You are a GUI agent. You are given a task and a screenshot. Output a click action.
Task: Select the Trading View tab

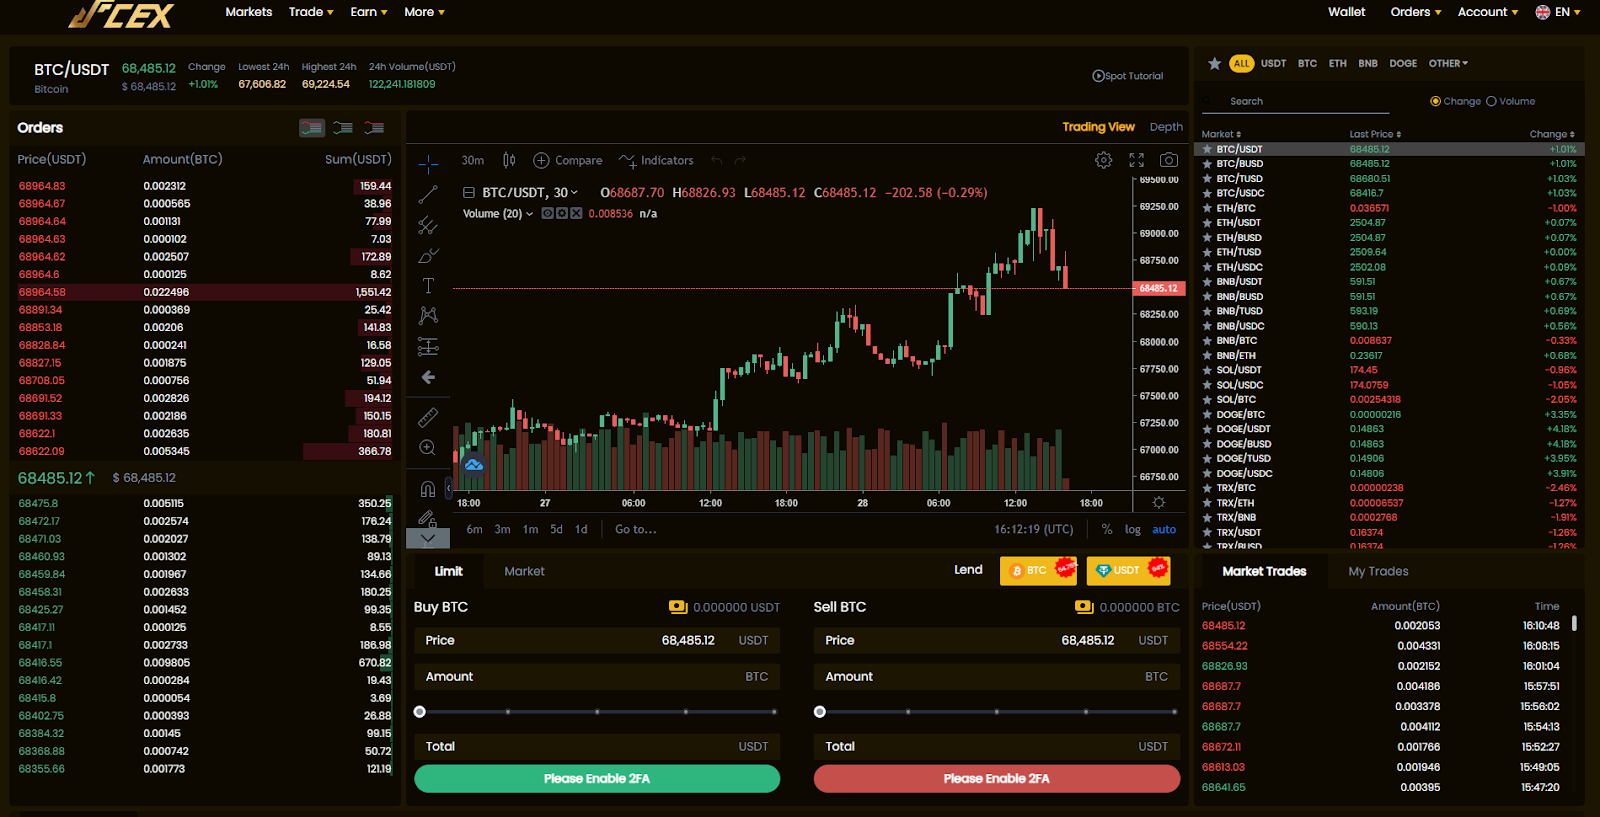(x=1098, y=127)
